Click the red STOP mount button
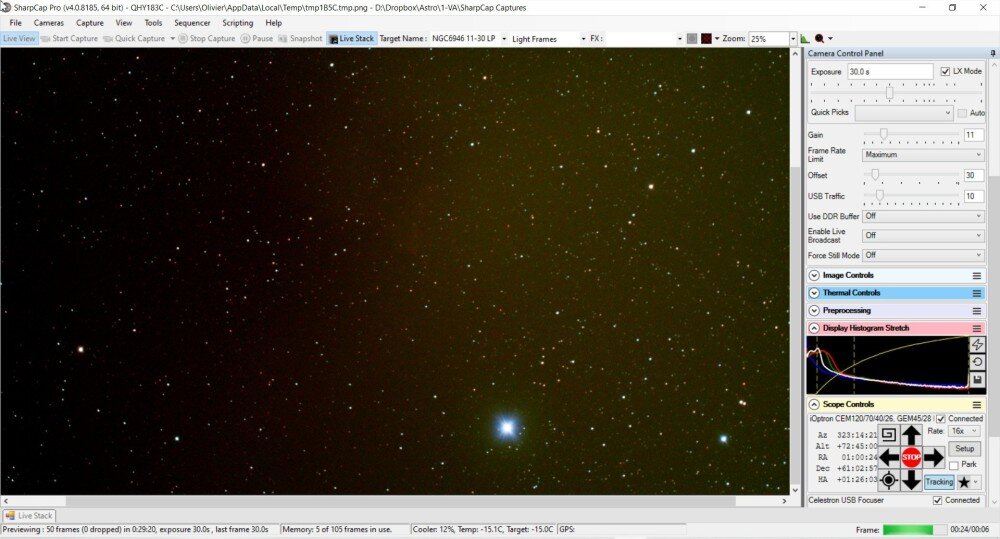1000x539 pixels. (911, 457)
